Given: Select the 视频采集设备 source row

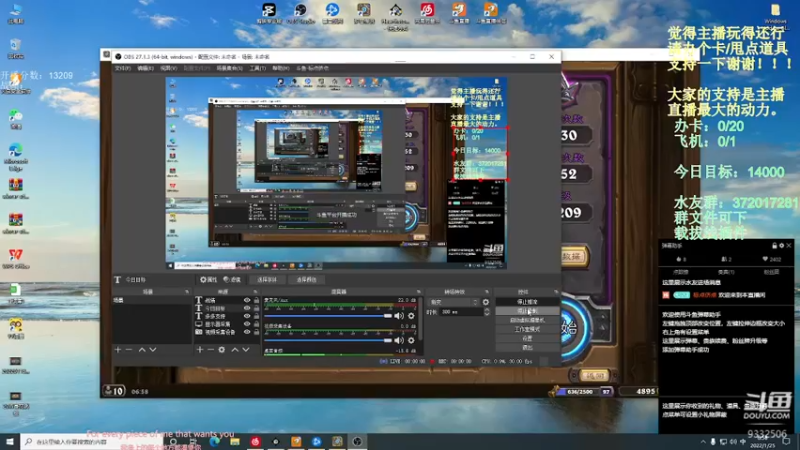Looking at the screenshot, I should click(227, 332).
